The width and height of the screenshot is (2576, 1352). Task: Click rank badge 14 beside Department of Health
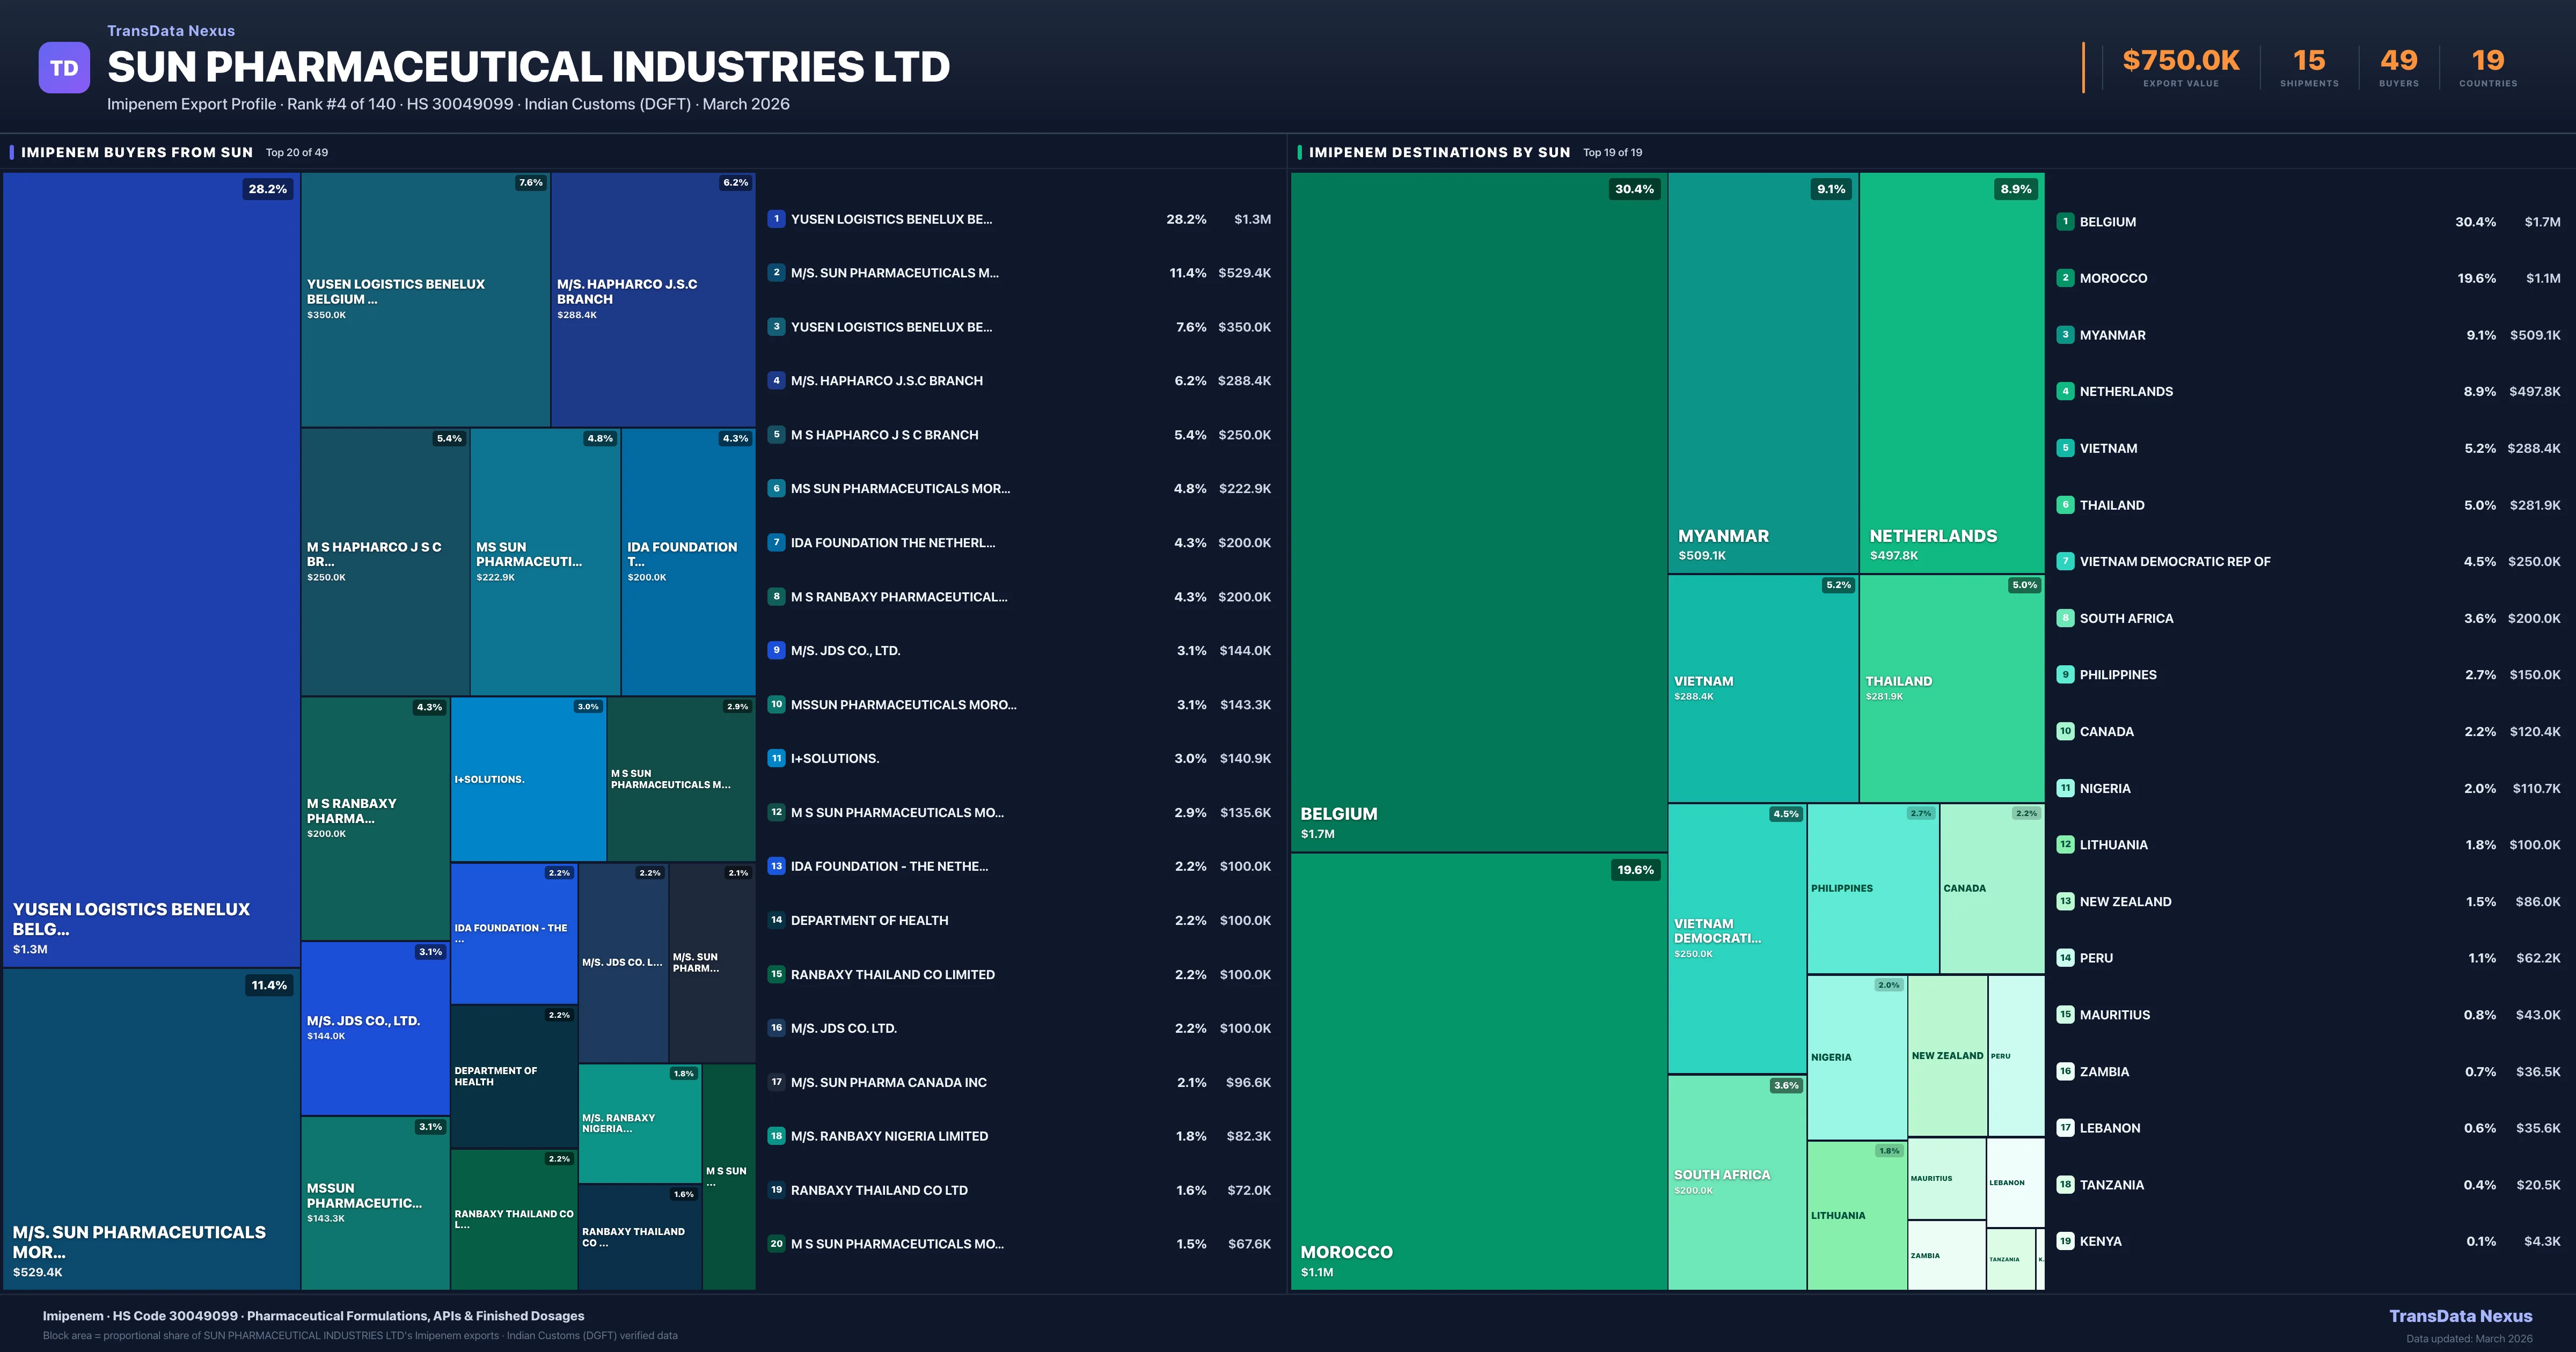(776, 920)
